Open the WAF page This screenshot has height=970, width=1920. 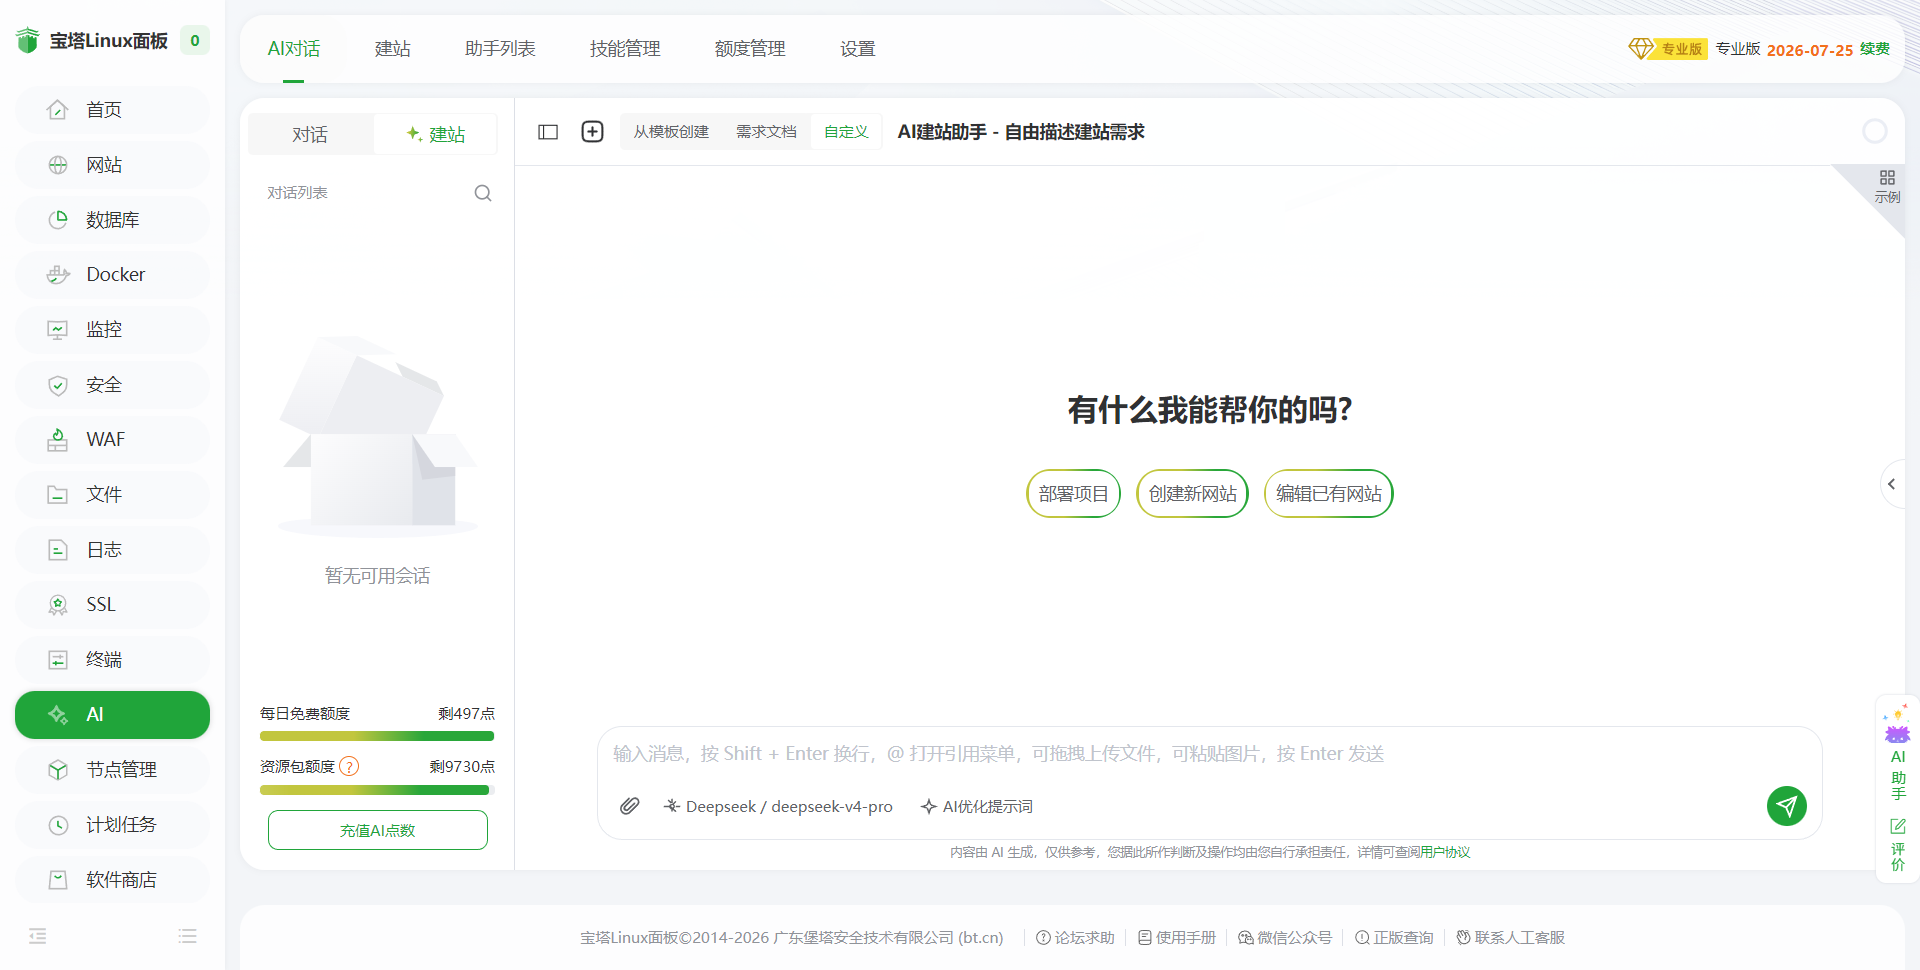tap(112, 440)
